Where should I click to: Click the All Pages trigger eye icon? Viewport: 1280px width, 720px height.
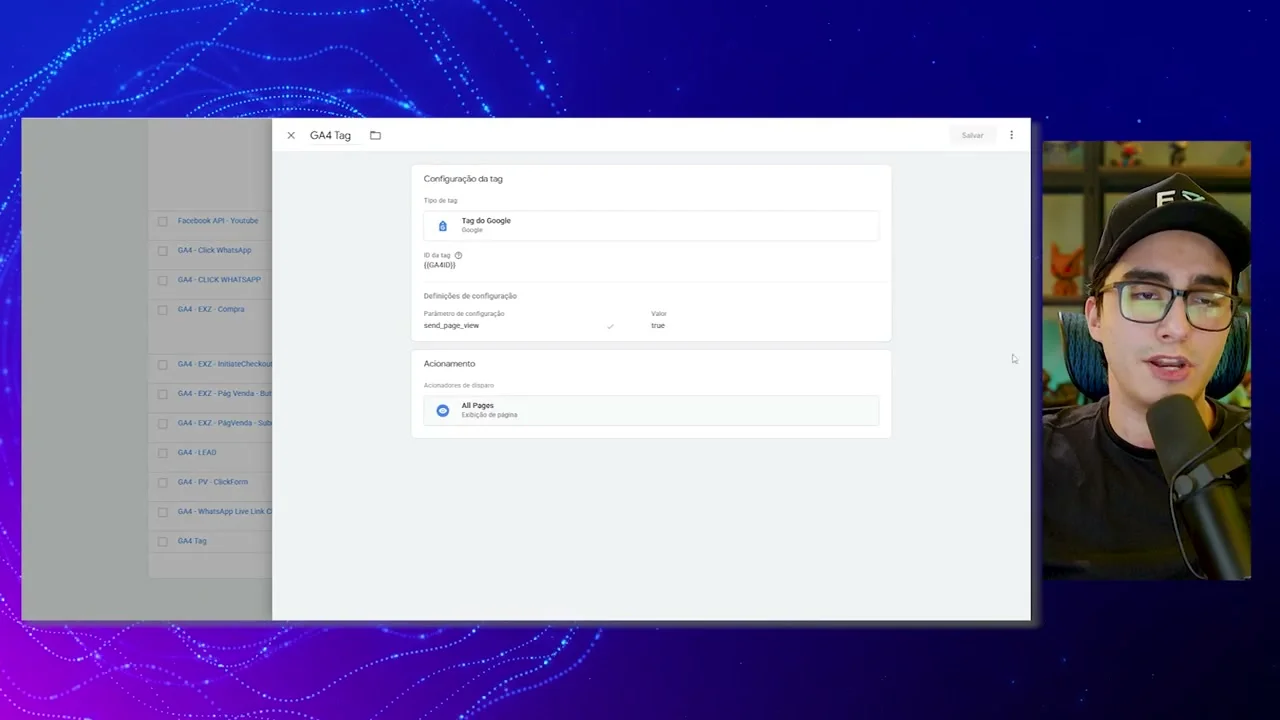pyautogui.click(x=443, y=410)
